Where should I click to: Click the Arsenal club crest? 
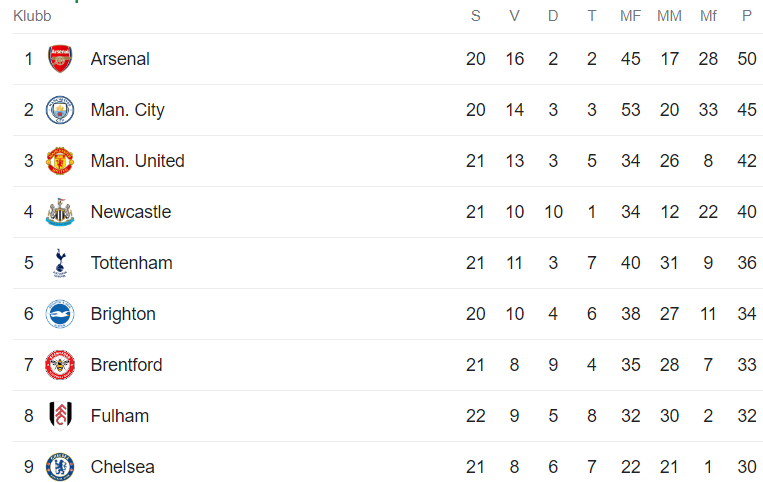click(x=60, y=59)
